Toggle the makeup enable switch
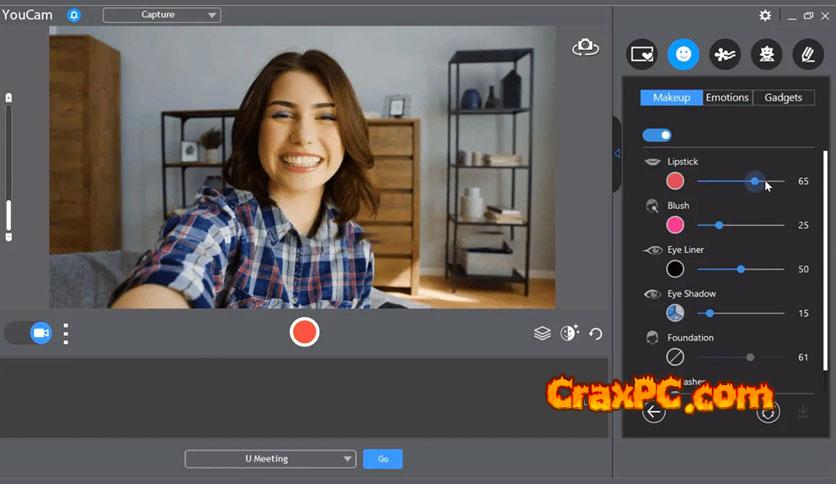This screenshot has width=836, height=484. coord(657,135)
